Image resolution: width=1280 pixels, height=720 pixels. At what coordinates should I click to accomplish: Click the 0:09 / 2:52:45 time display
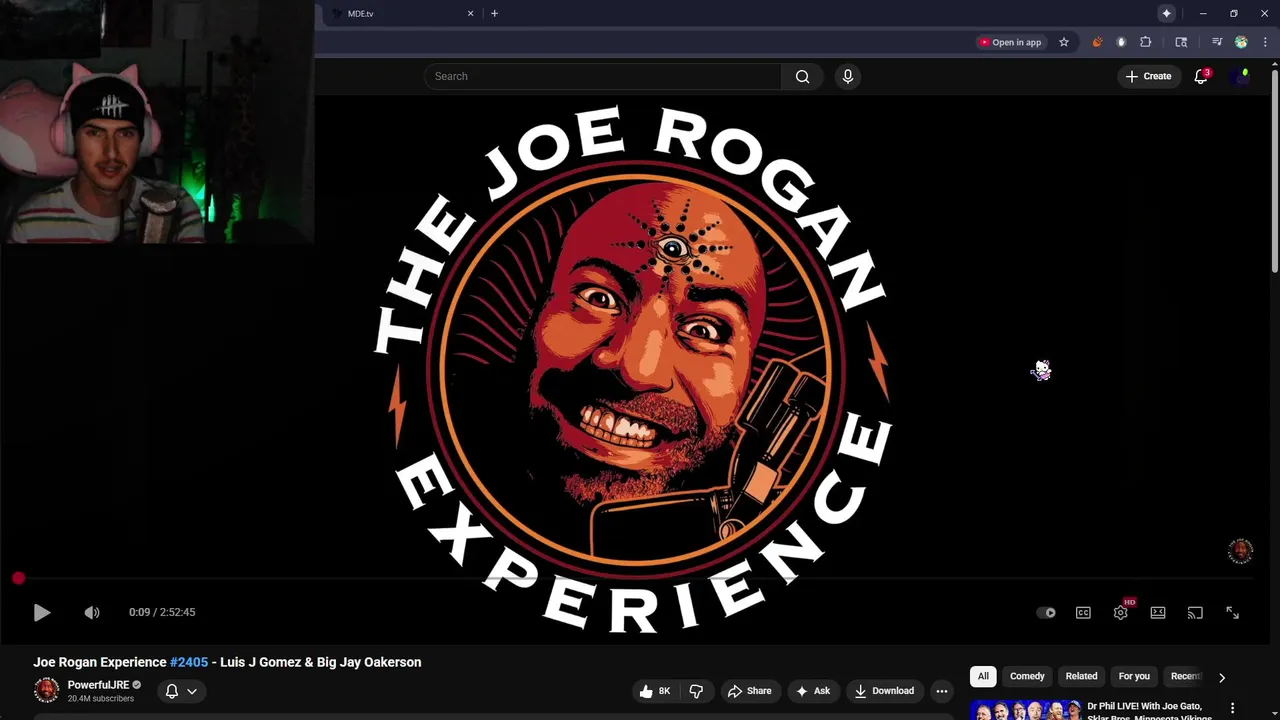[162, 612]
